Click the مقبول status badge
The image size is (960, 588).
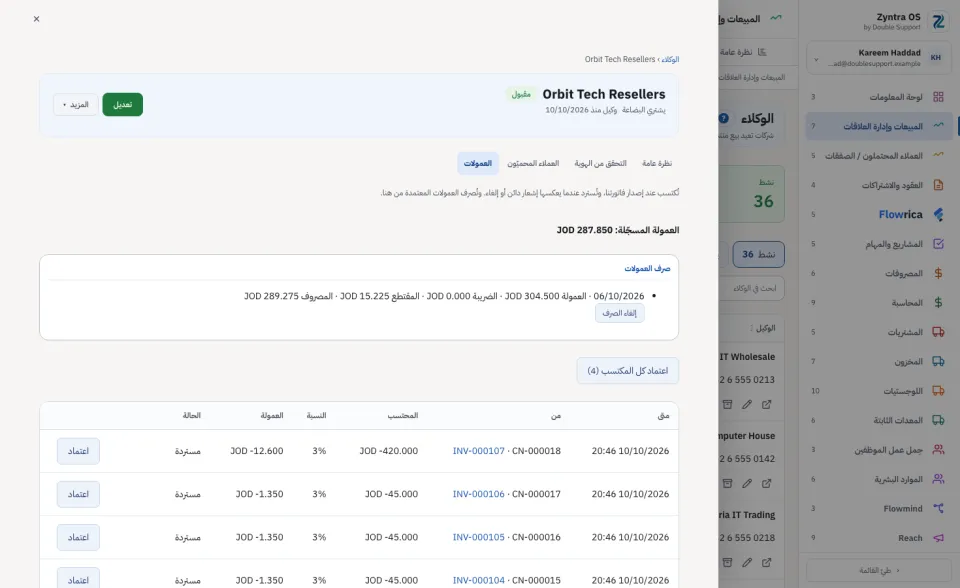[x=521, y=94]
